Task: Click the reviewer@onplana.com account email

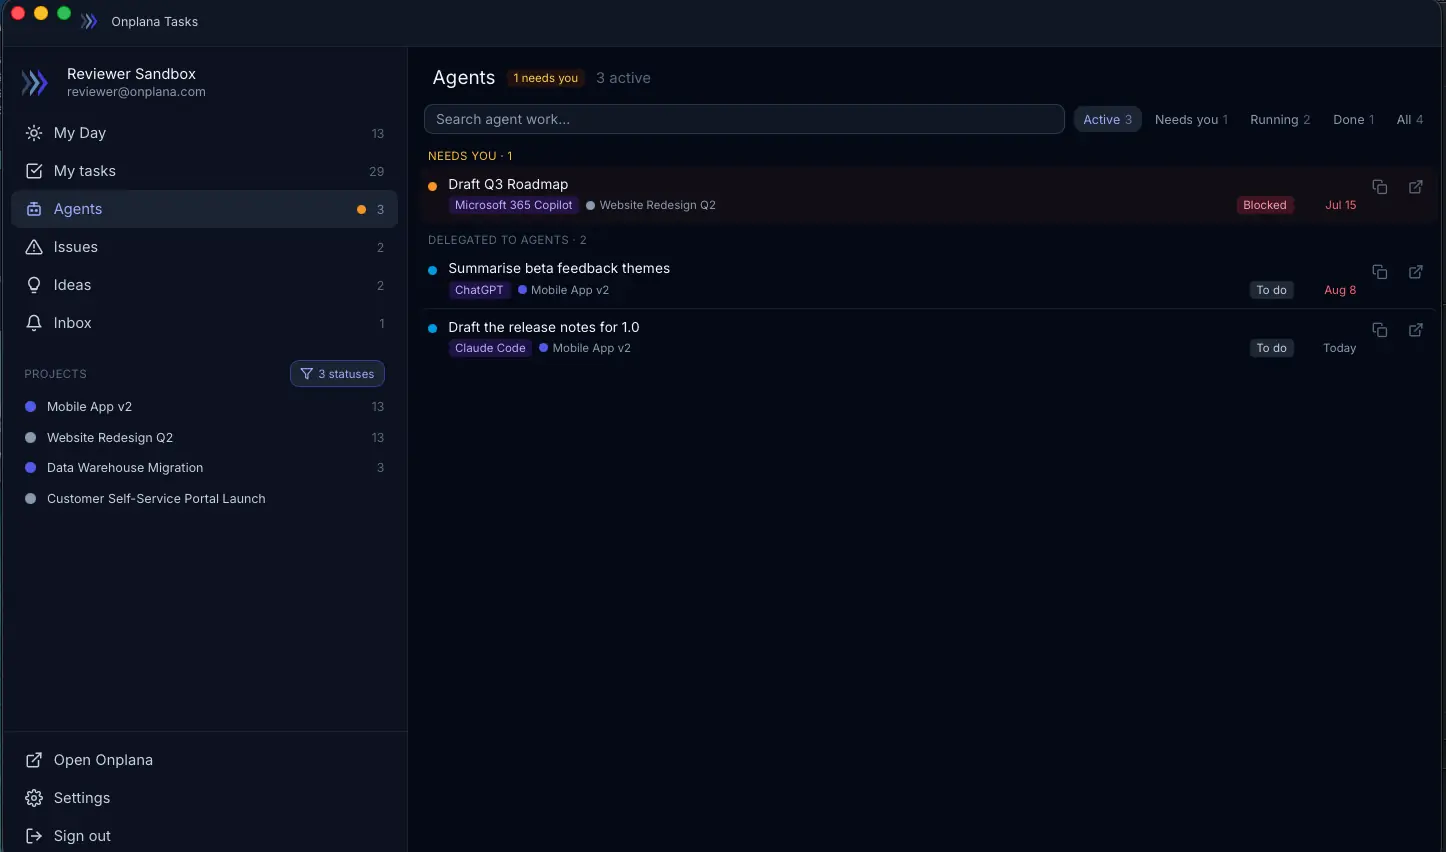Action: point(136,92)
